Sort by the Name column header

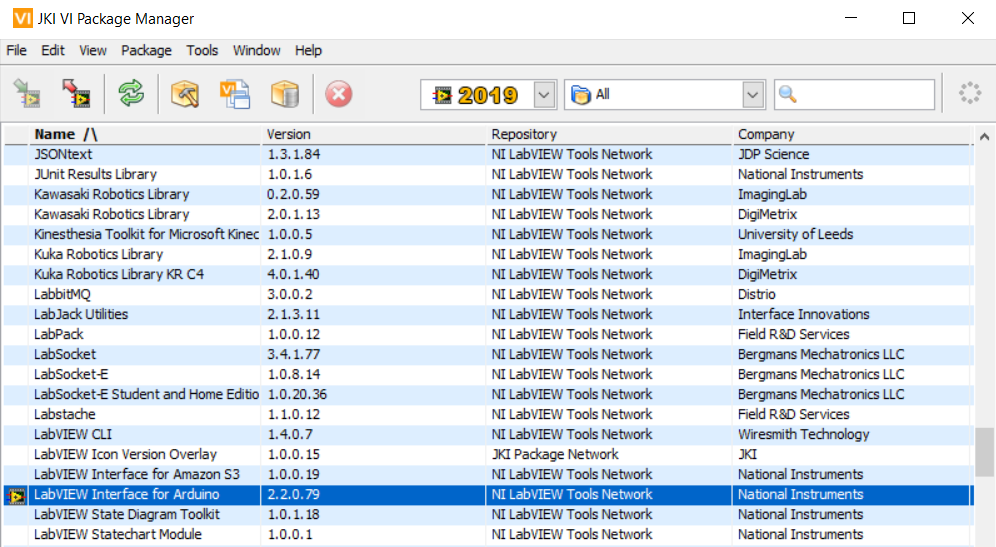click(145, 134)
